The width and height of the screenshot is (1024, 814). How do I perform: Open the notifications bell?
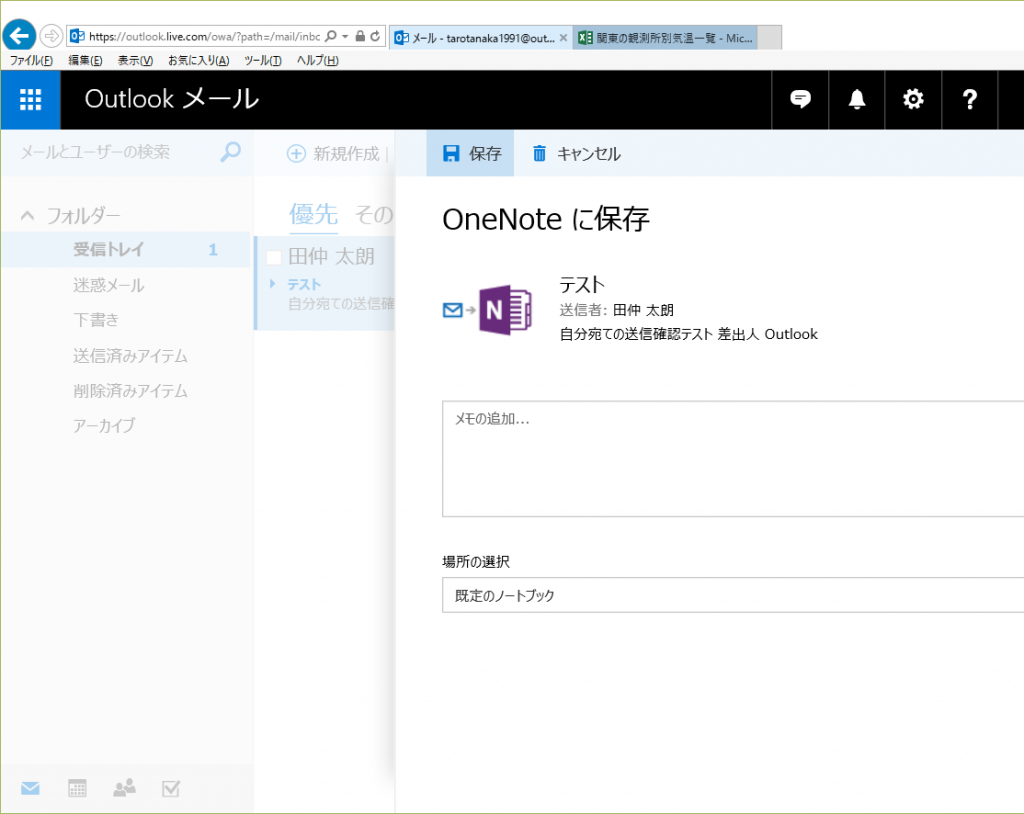856,99
